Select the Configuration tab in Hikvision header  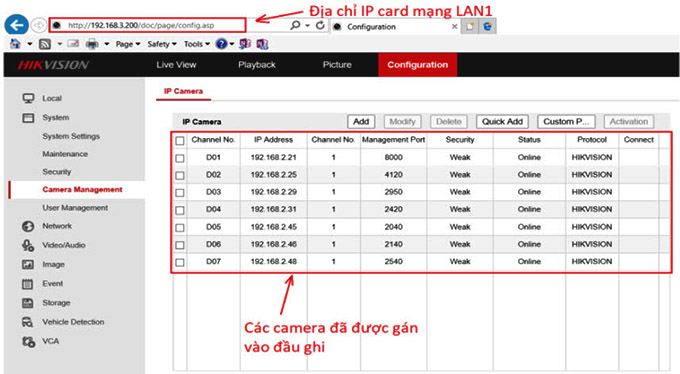point(418,65)
